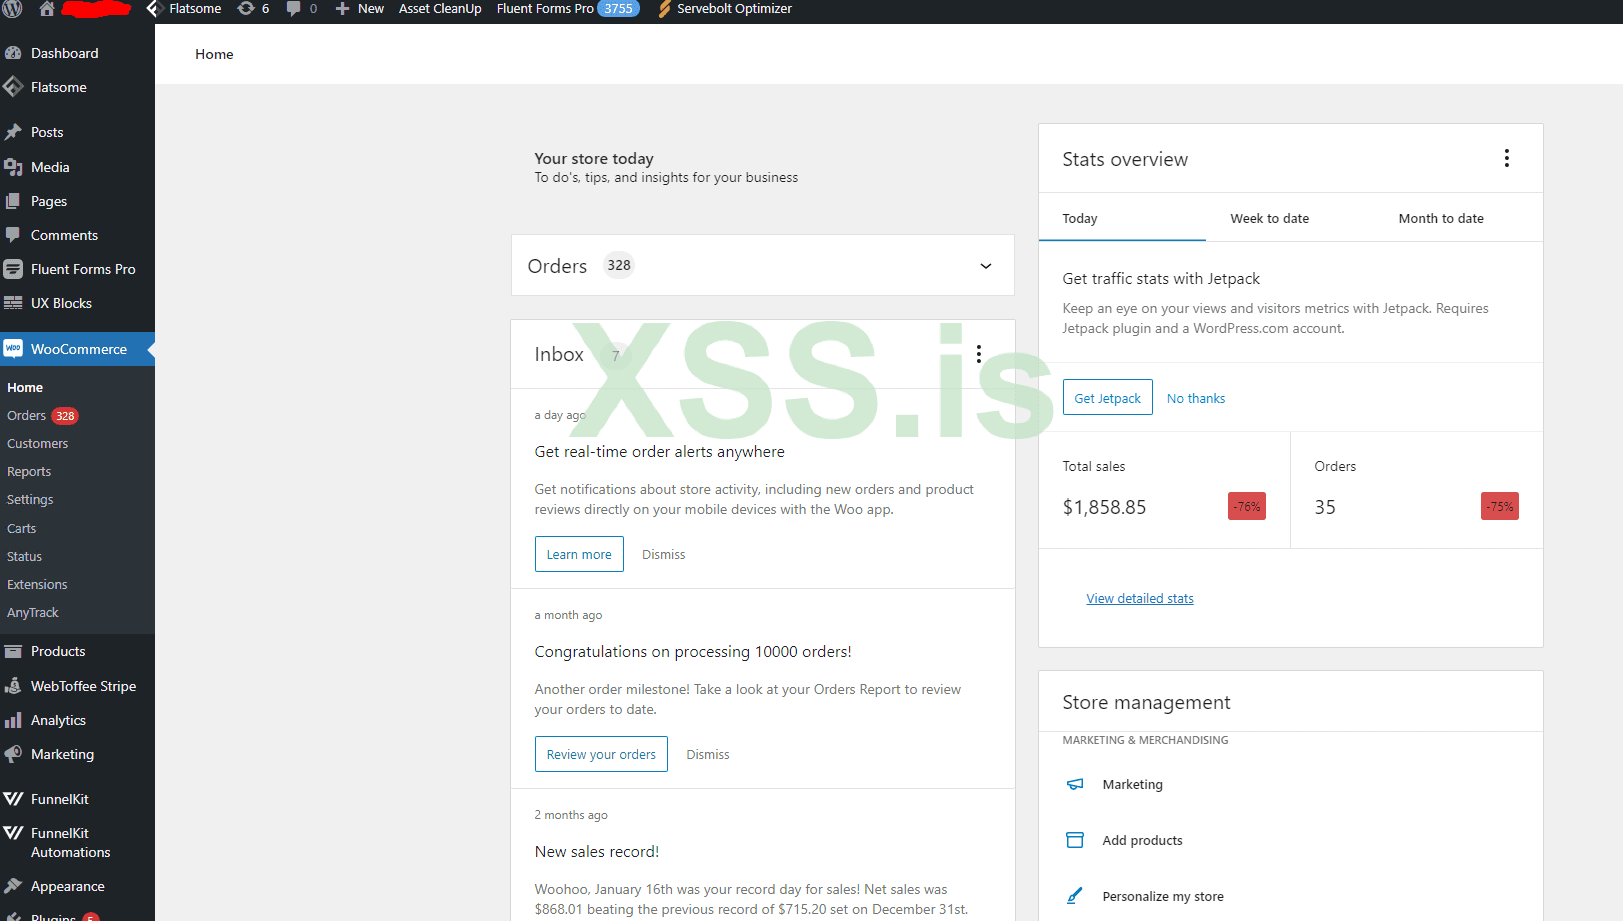Click the Get Jetpack button
Screen dimensions: 1623x921
tap(1108, 398)
